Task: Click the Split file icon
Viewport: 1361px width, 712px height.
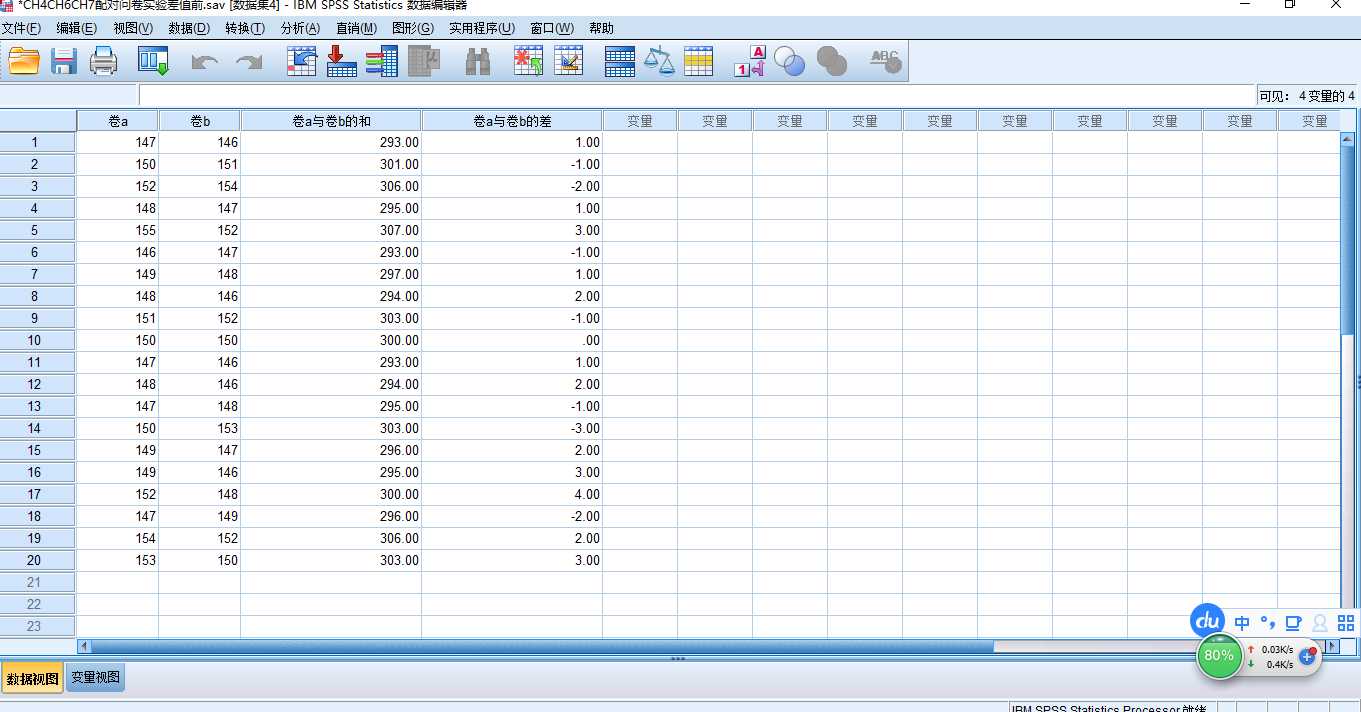Action: point(620,62)
